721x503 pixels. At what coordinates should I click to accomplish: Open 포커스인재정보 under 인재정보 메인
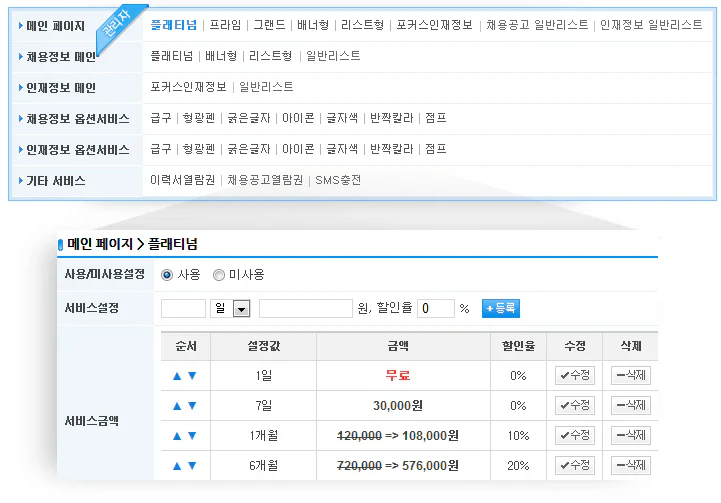tap(189, 87)
